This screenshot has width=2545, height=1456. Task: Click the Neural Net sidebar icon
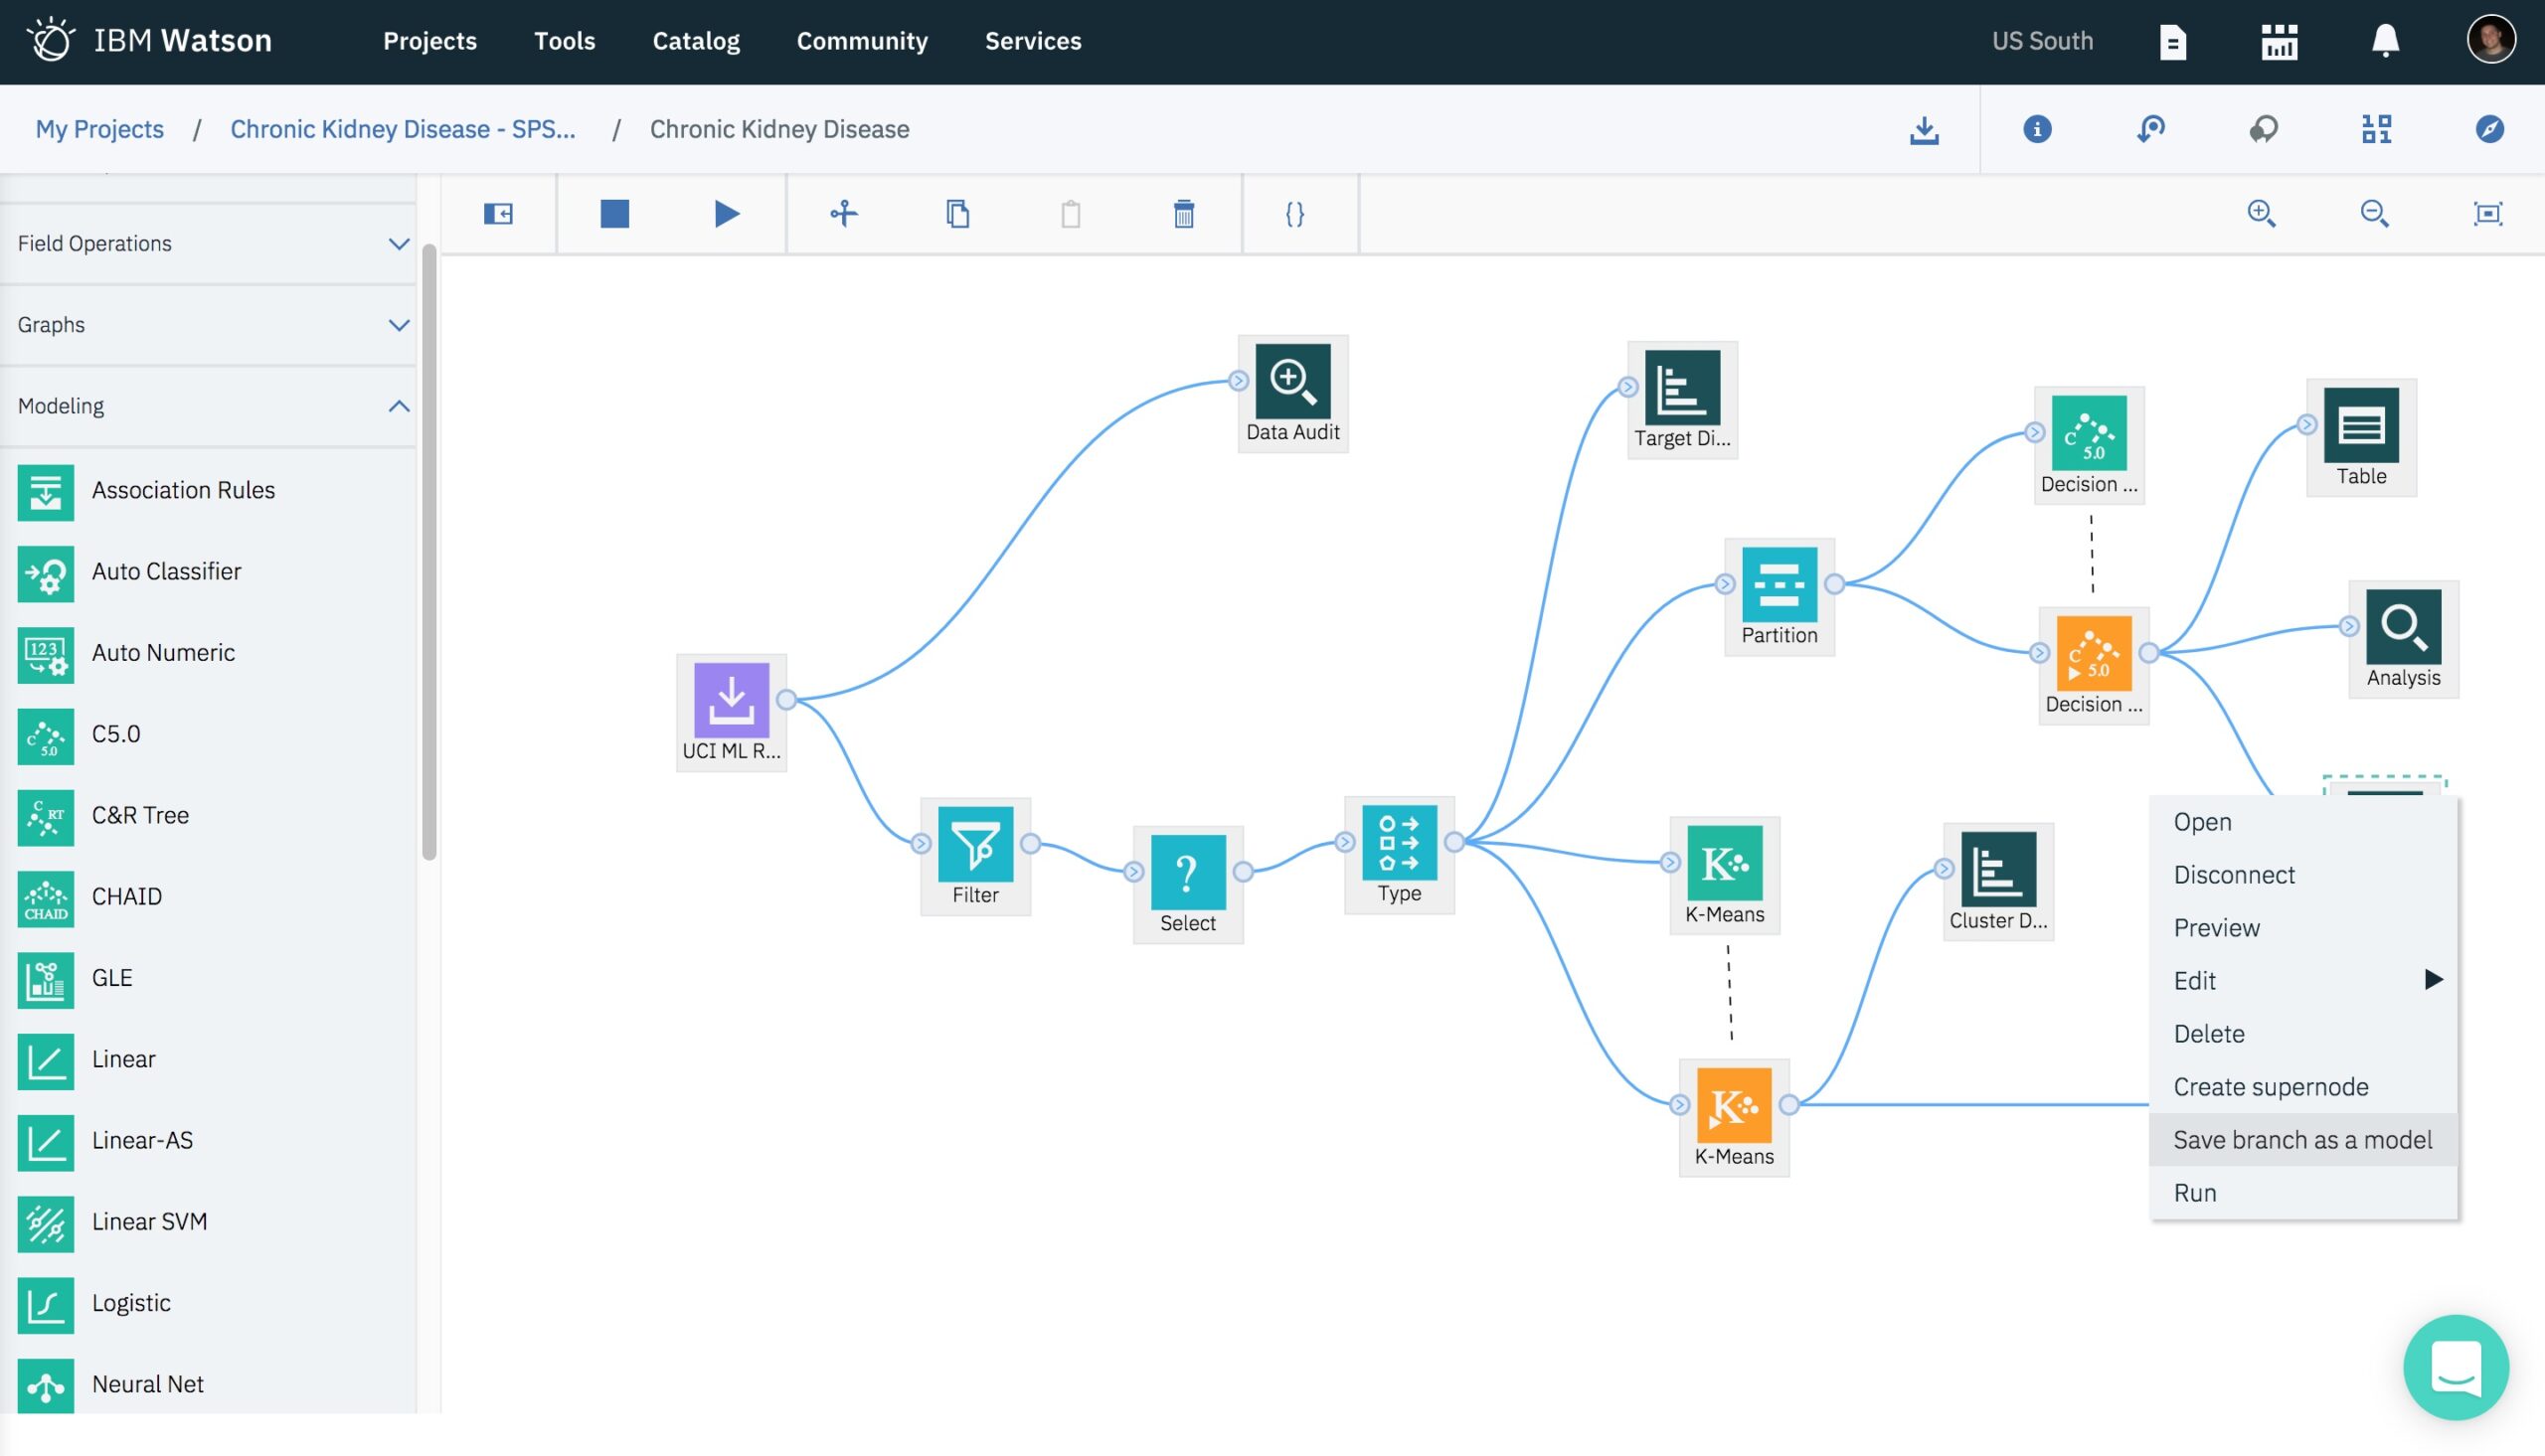47,1382
